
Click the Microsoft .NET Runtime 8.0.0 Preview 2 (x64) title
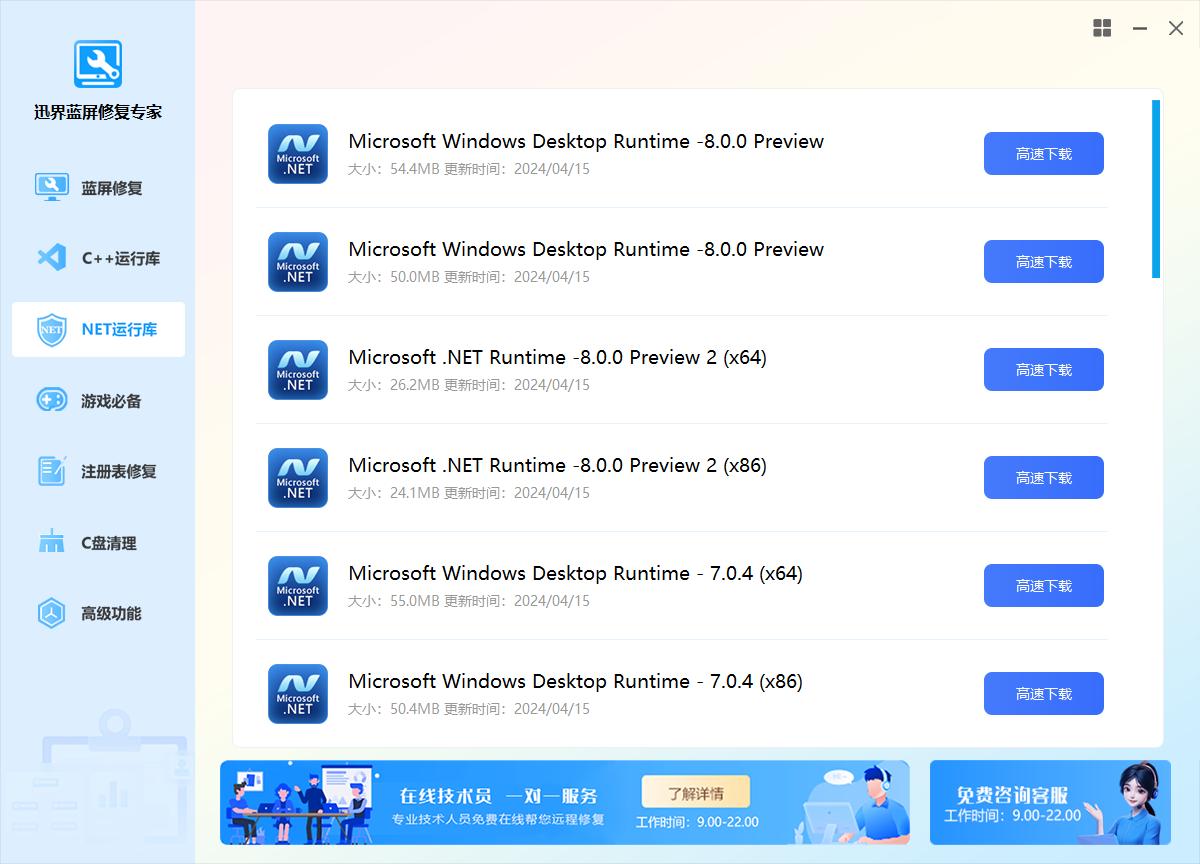(x=557, y=357)
